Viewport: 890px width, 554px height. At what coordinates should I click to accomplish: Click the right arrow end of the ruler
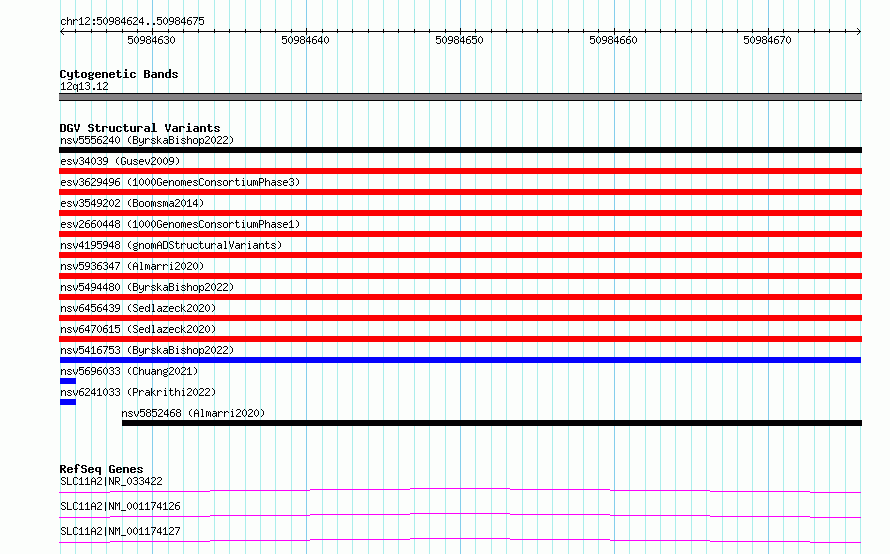click(x=858, y=32)
